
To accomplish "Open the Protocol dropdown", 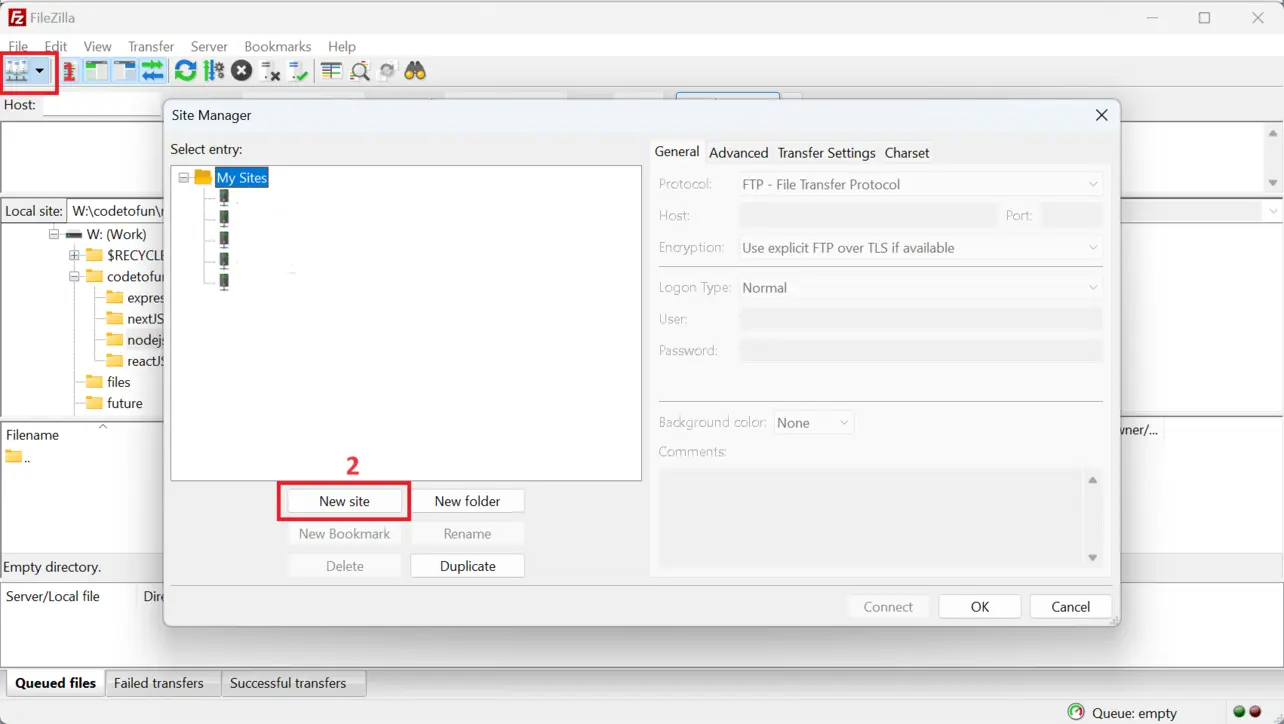I will 920,184.
